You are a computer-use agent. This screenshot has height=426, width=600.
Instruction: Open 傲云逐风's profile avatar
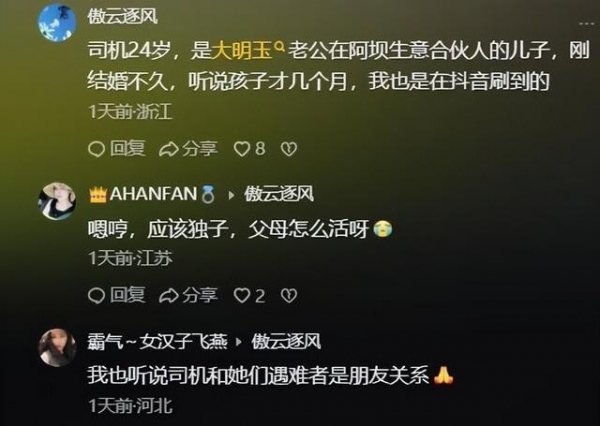click(57, 22)
